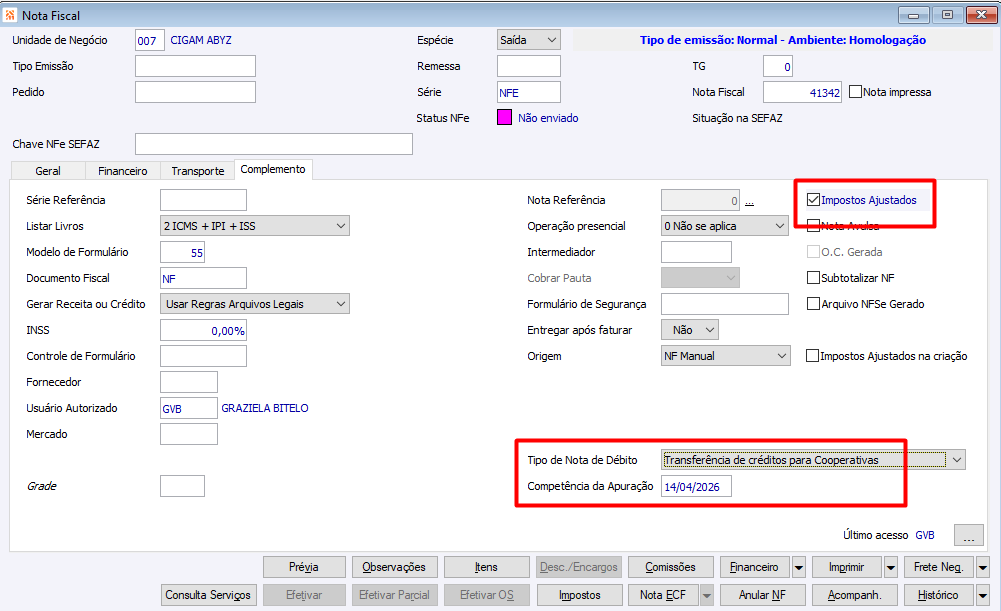The width and height of the screenshot is (1001, 611).
Task: Open Acompanh. button
Action: [854, 595]
